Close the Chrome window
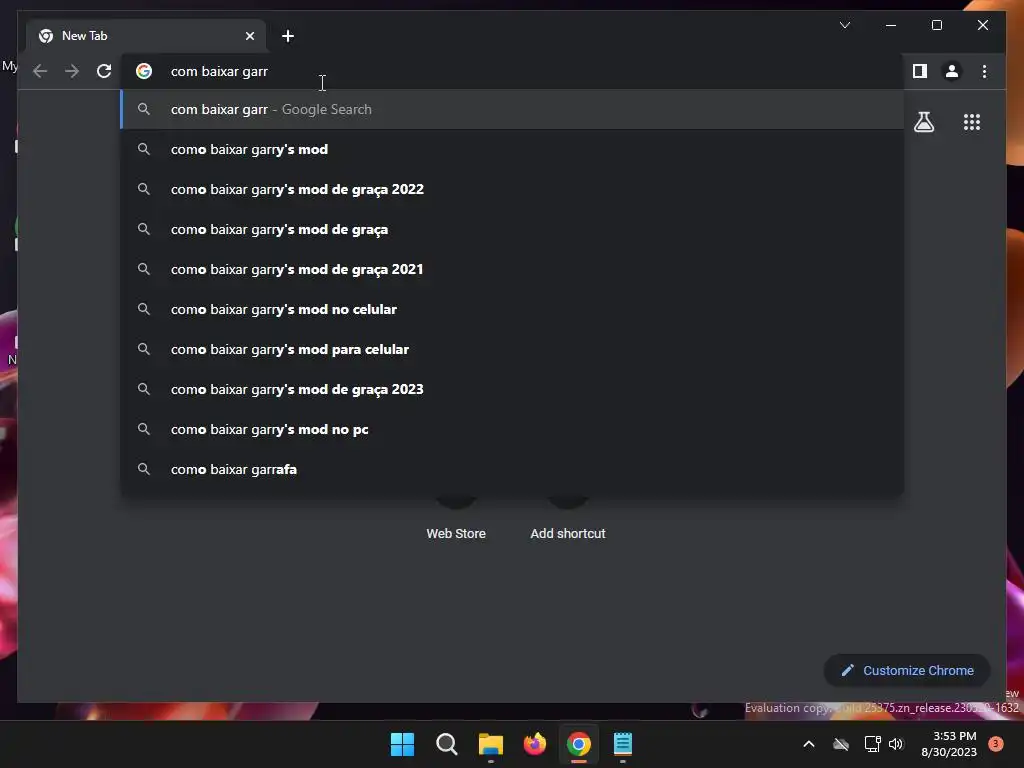 (x=983, y=25)
